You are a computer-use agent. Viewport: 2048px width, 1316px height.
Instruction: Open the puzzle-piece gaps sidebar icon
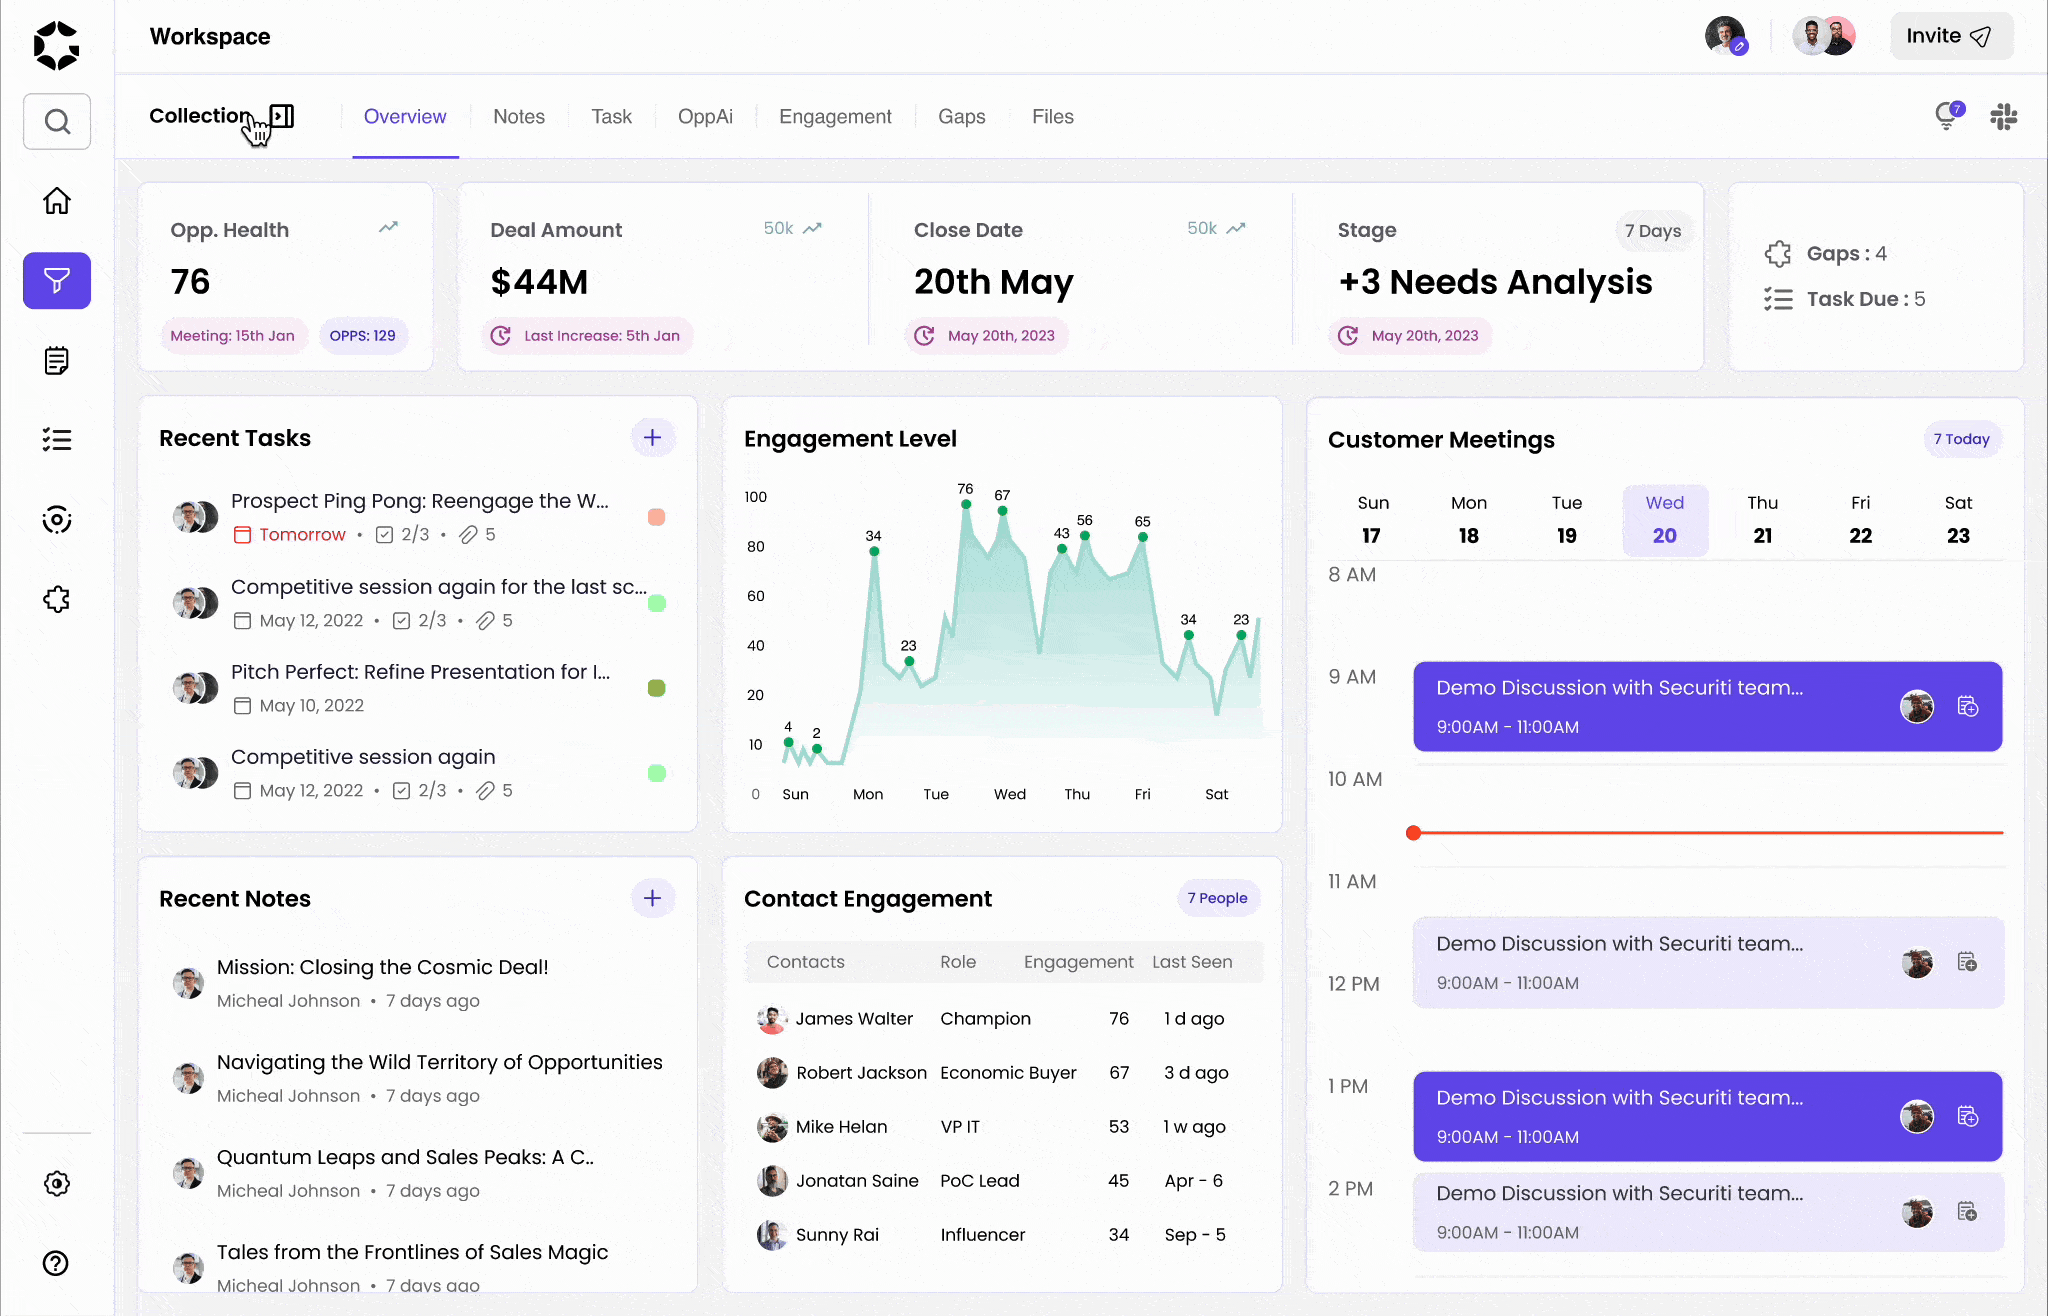[x=57, y=600]
